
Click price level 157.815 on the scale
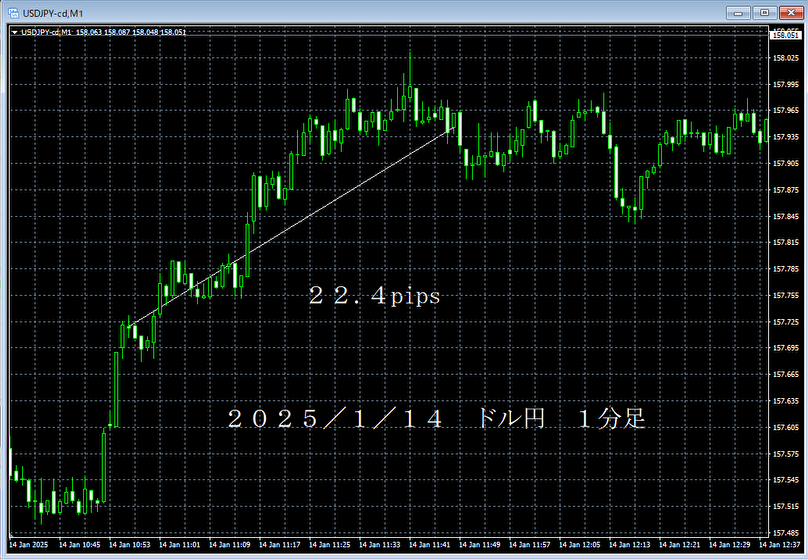[785, 242]
